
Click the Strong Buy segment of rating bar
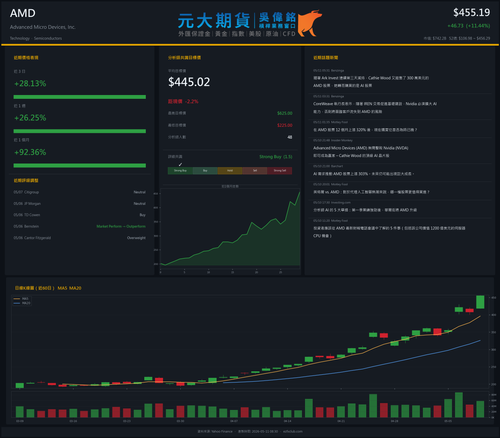pos(180,171)
